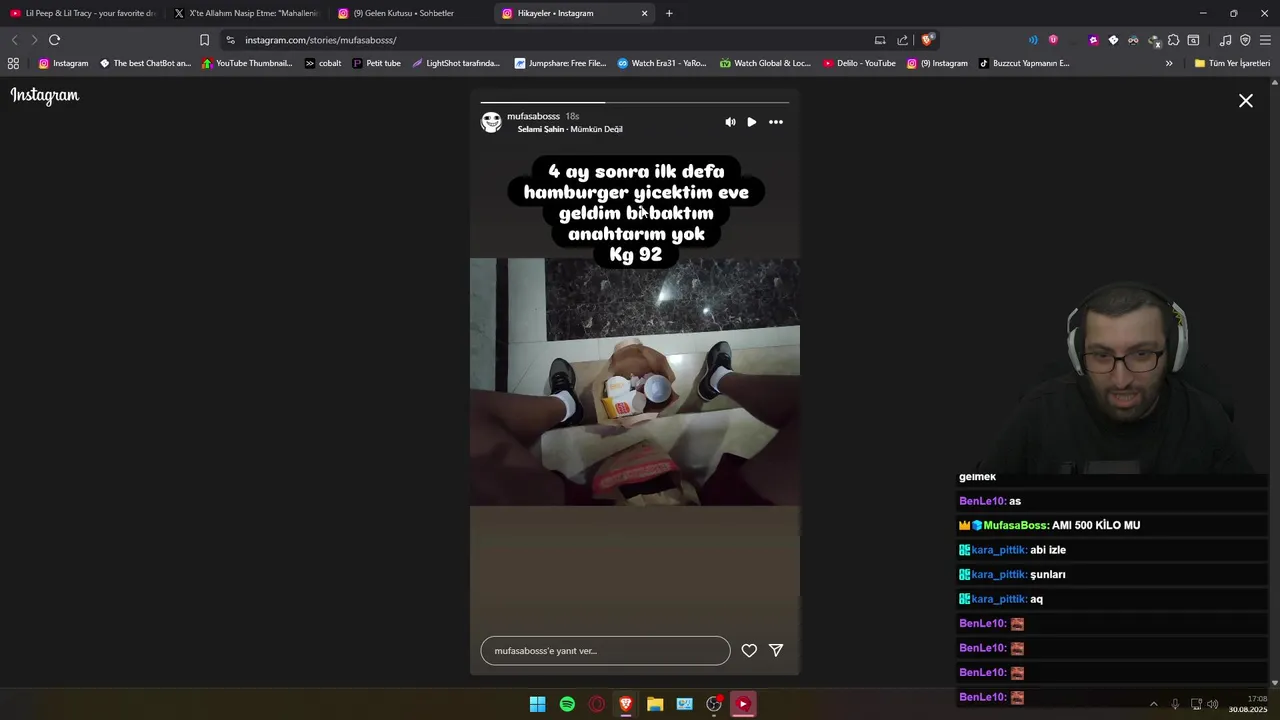1280x720 pixels.
Task: Open the Selami Şahin song link
Action: tap(570, 129)
